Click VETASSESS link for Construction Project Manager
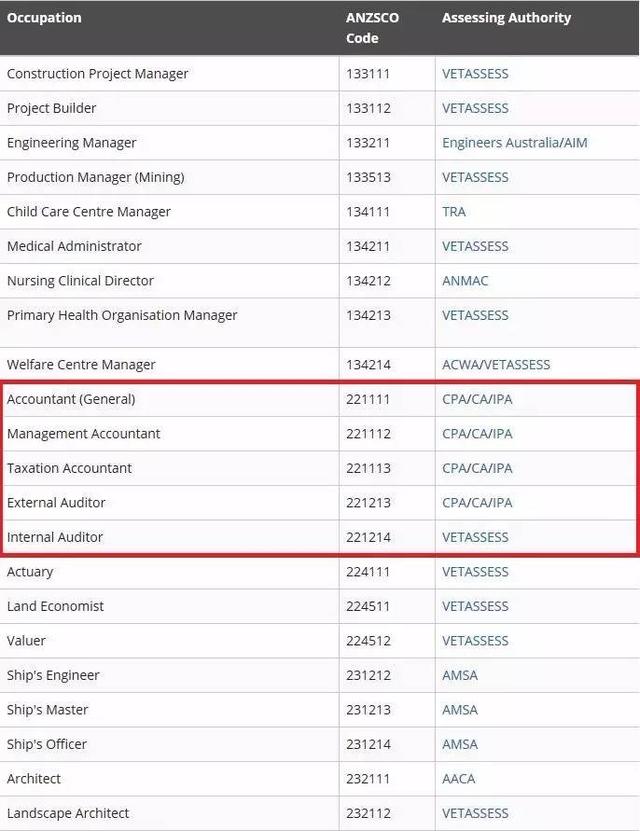This screenshot has width=640, height=831. 475,74
